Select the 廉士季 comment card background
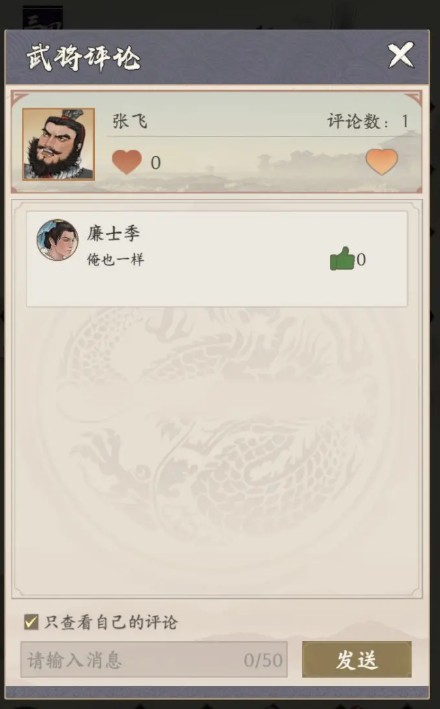The width and height of the screenshot is (440, 709). click(217, 259)
